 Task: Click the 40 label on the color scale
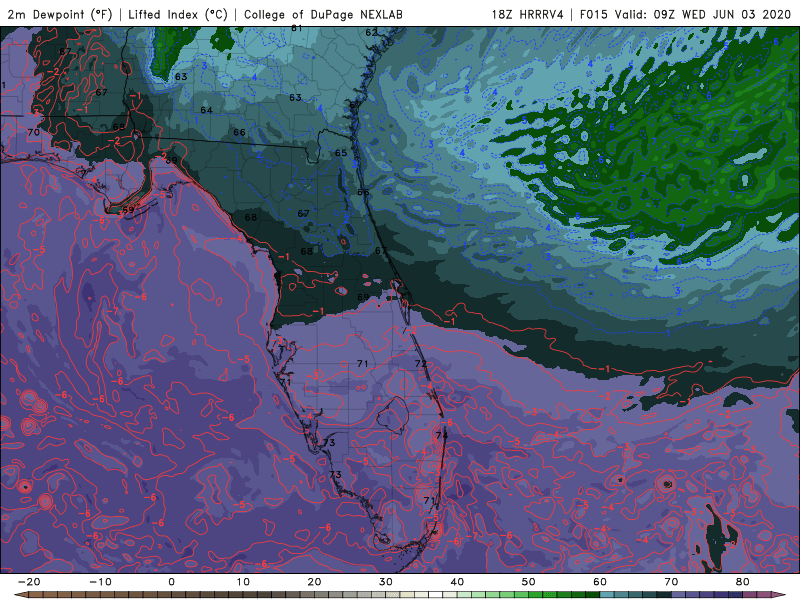point(457,582)
